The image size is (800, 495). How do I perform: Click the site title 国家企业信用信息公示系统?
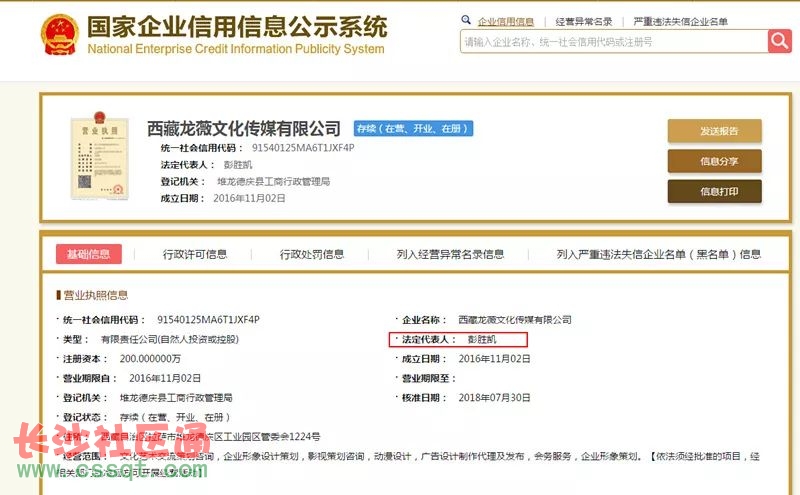pyautogui.click(x=237, y=27)
